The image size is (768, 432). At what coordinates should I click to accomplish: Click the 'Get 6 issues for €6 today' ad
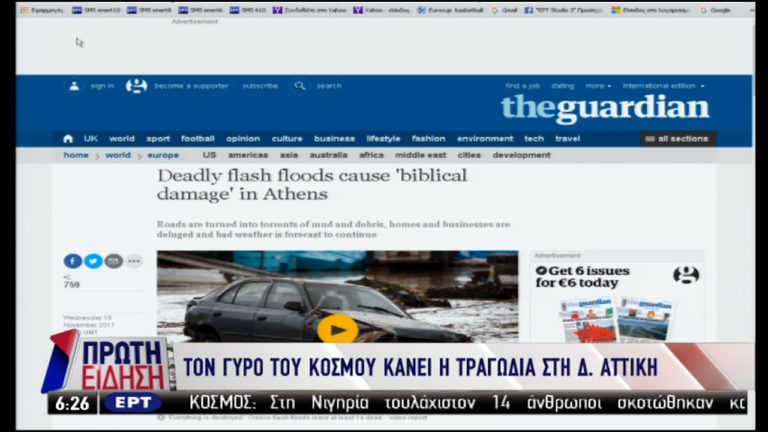click(x=617, y=301)
